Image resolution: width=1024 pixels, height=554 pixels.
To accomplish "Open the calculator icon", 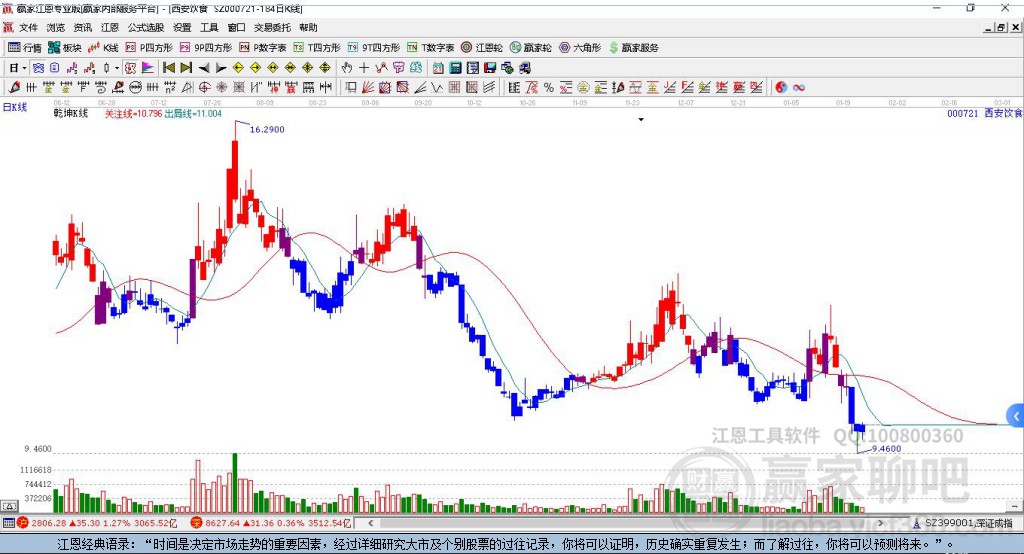I will click(455, 68).
